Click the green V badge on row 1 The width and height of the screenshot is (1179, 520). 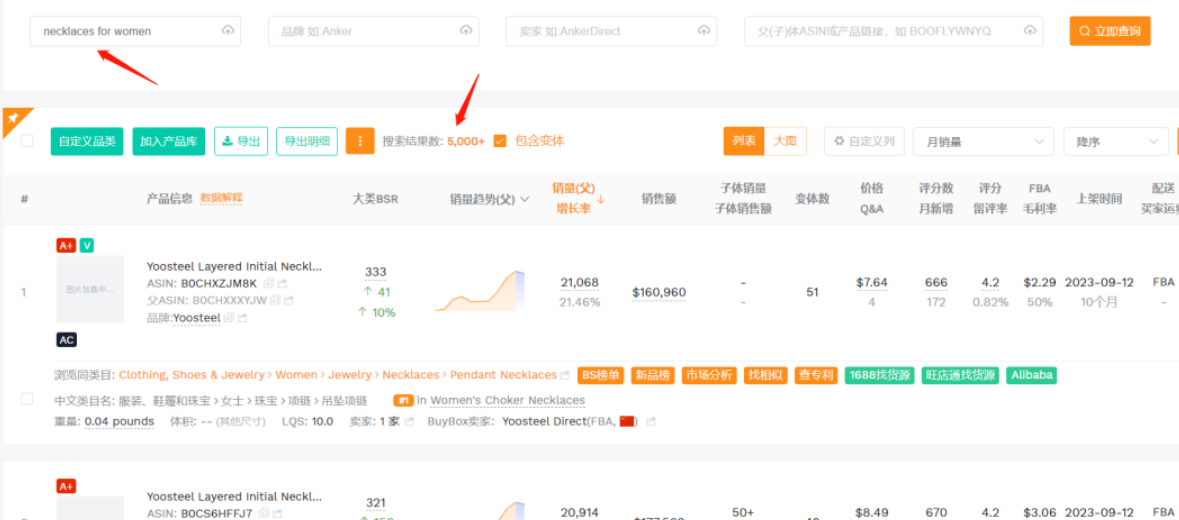click(x=86, y=245)
